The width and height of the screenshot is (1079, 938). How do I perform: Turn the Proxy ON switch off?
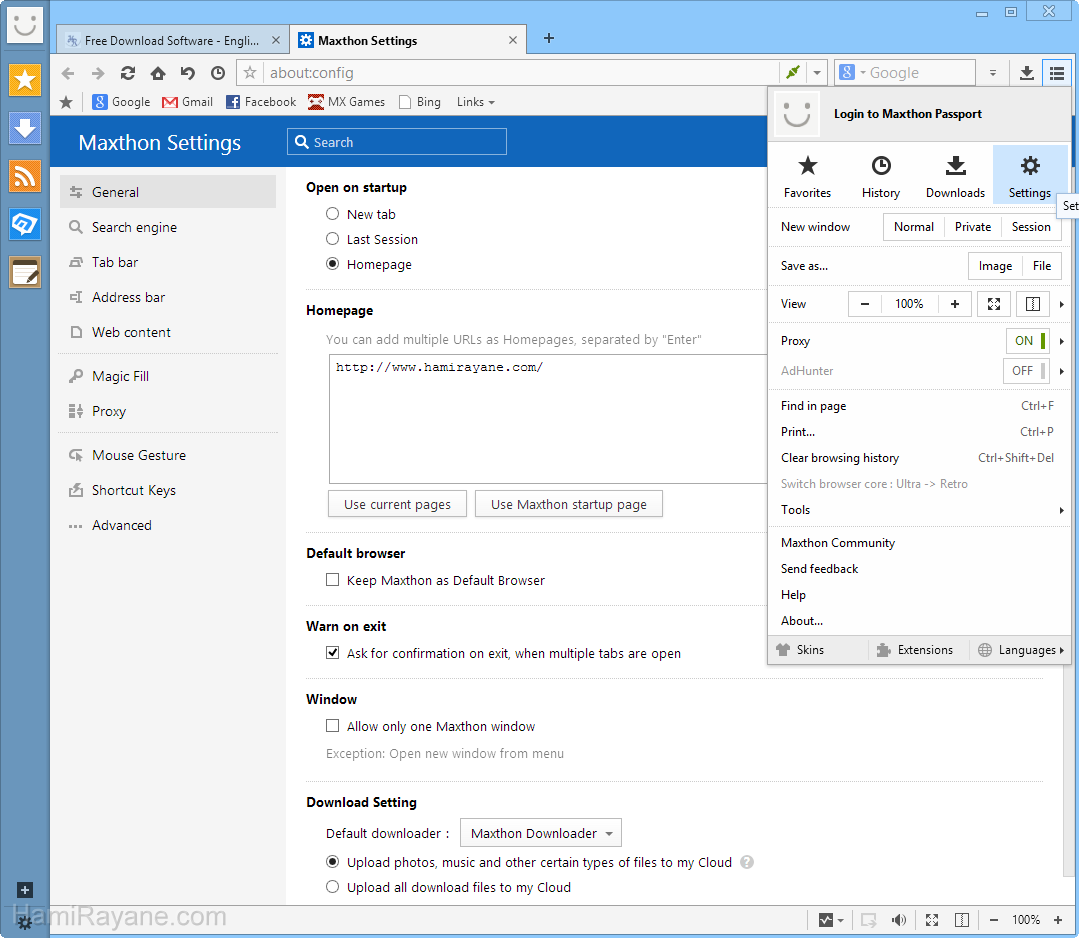(1027, 341)
